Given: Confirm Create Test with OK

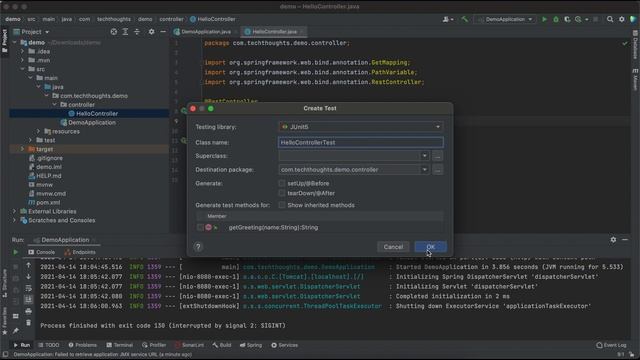Looking at the screenshot, I should click(431, 247).
